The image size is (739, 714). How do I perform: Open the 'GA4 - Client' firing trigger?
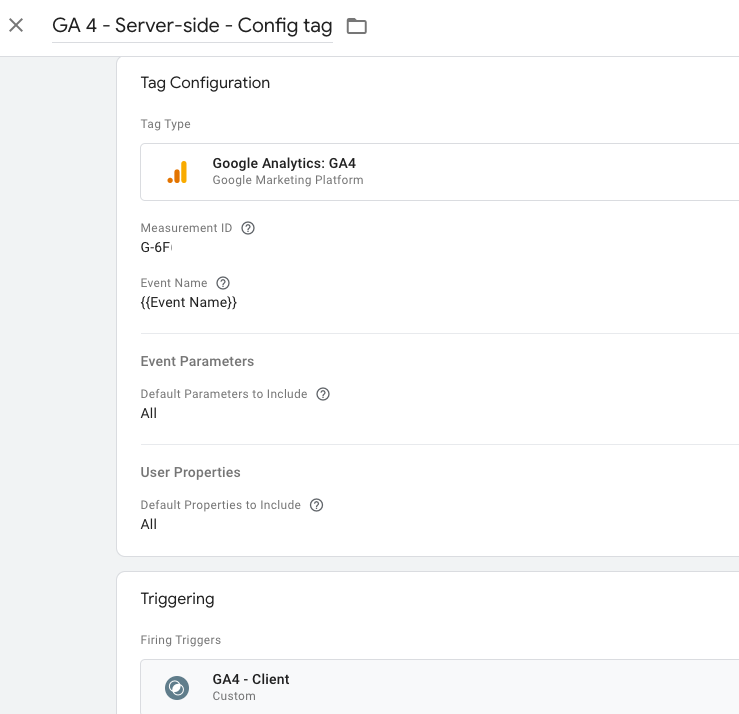[439, 687]
